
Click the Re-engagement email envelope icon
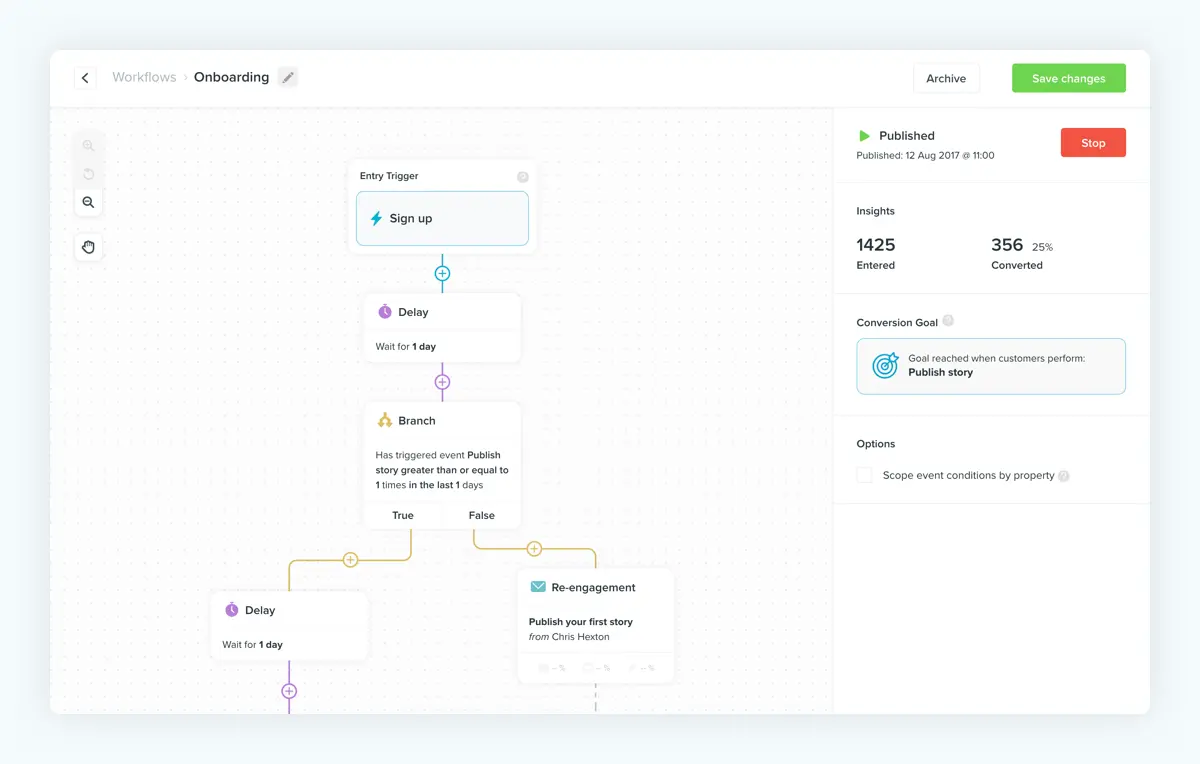tap(538, 587)
